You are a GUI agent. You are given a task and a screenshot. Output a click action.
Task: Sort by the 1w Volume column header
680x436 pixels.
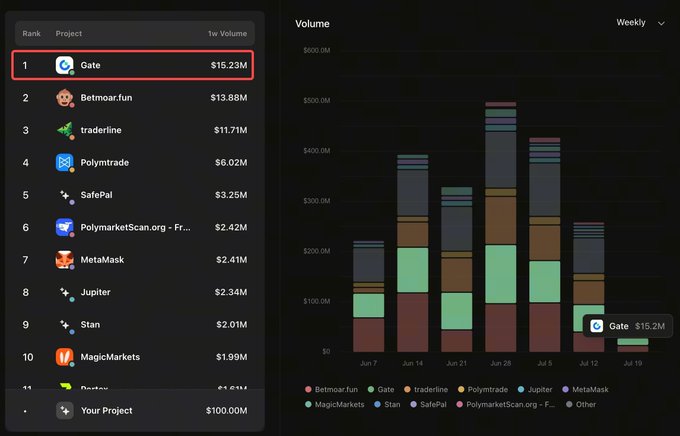click(227, 33)
